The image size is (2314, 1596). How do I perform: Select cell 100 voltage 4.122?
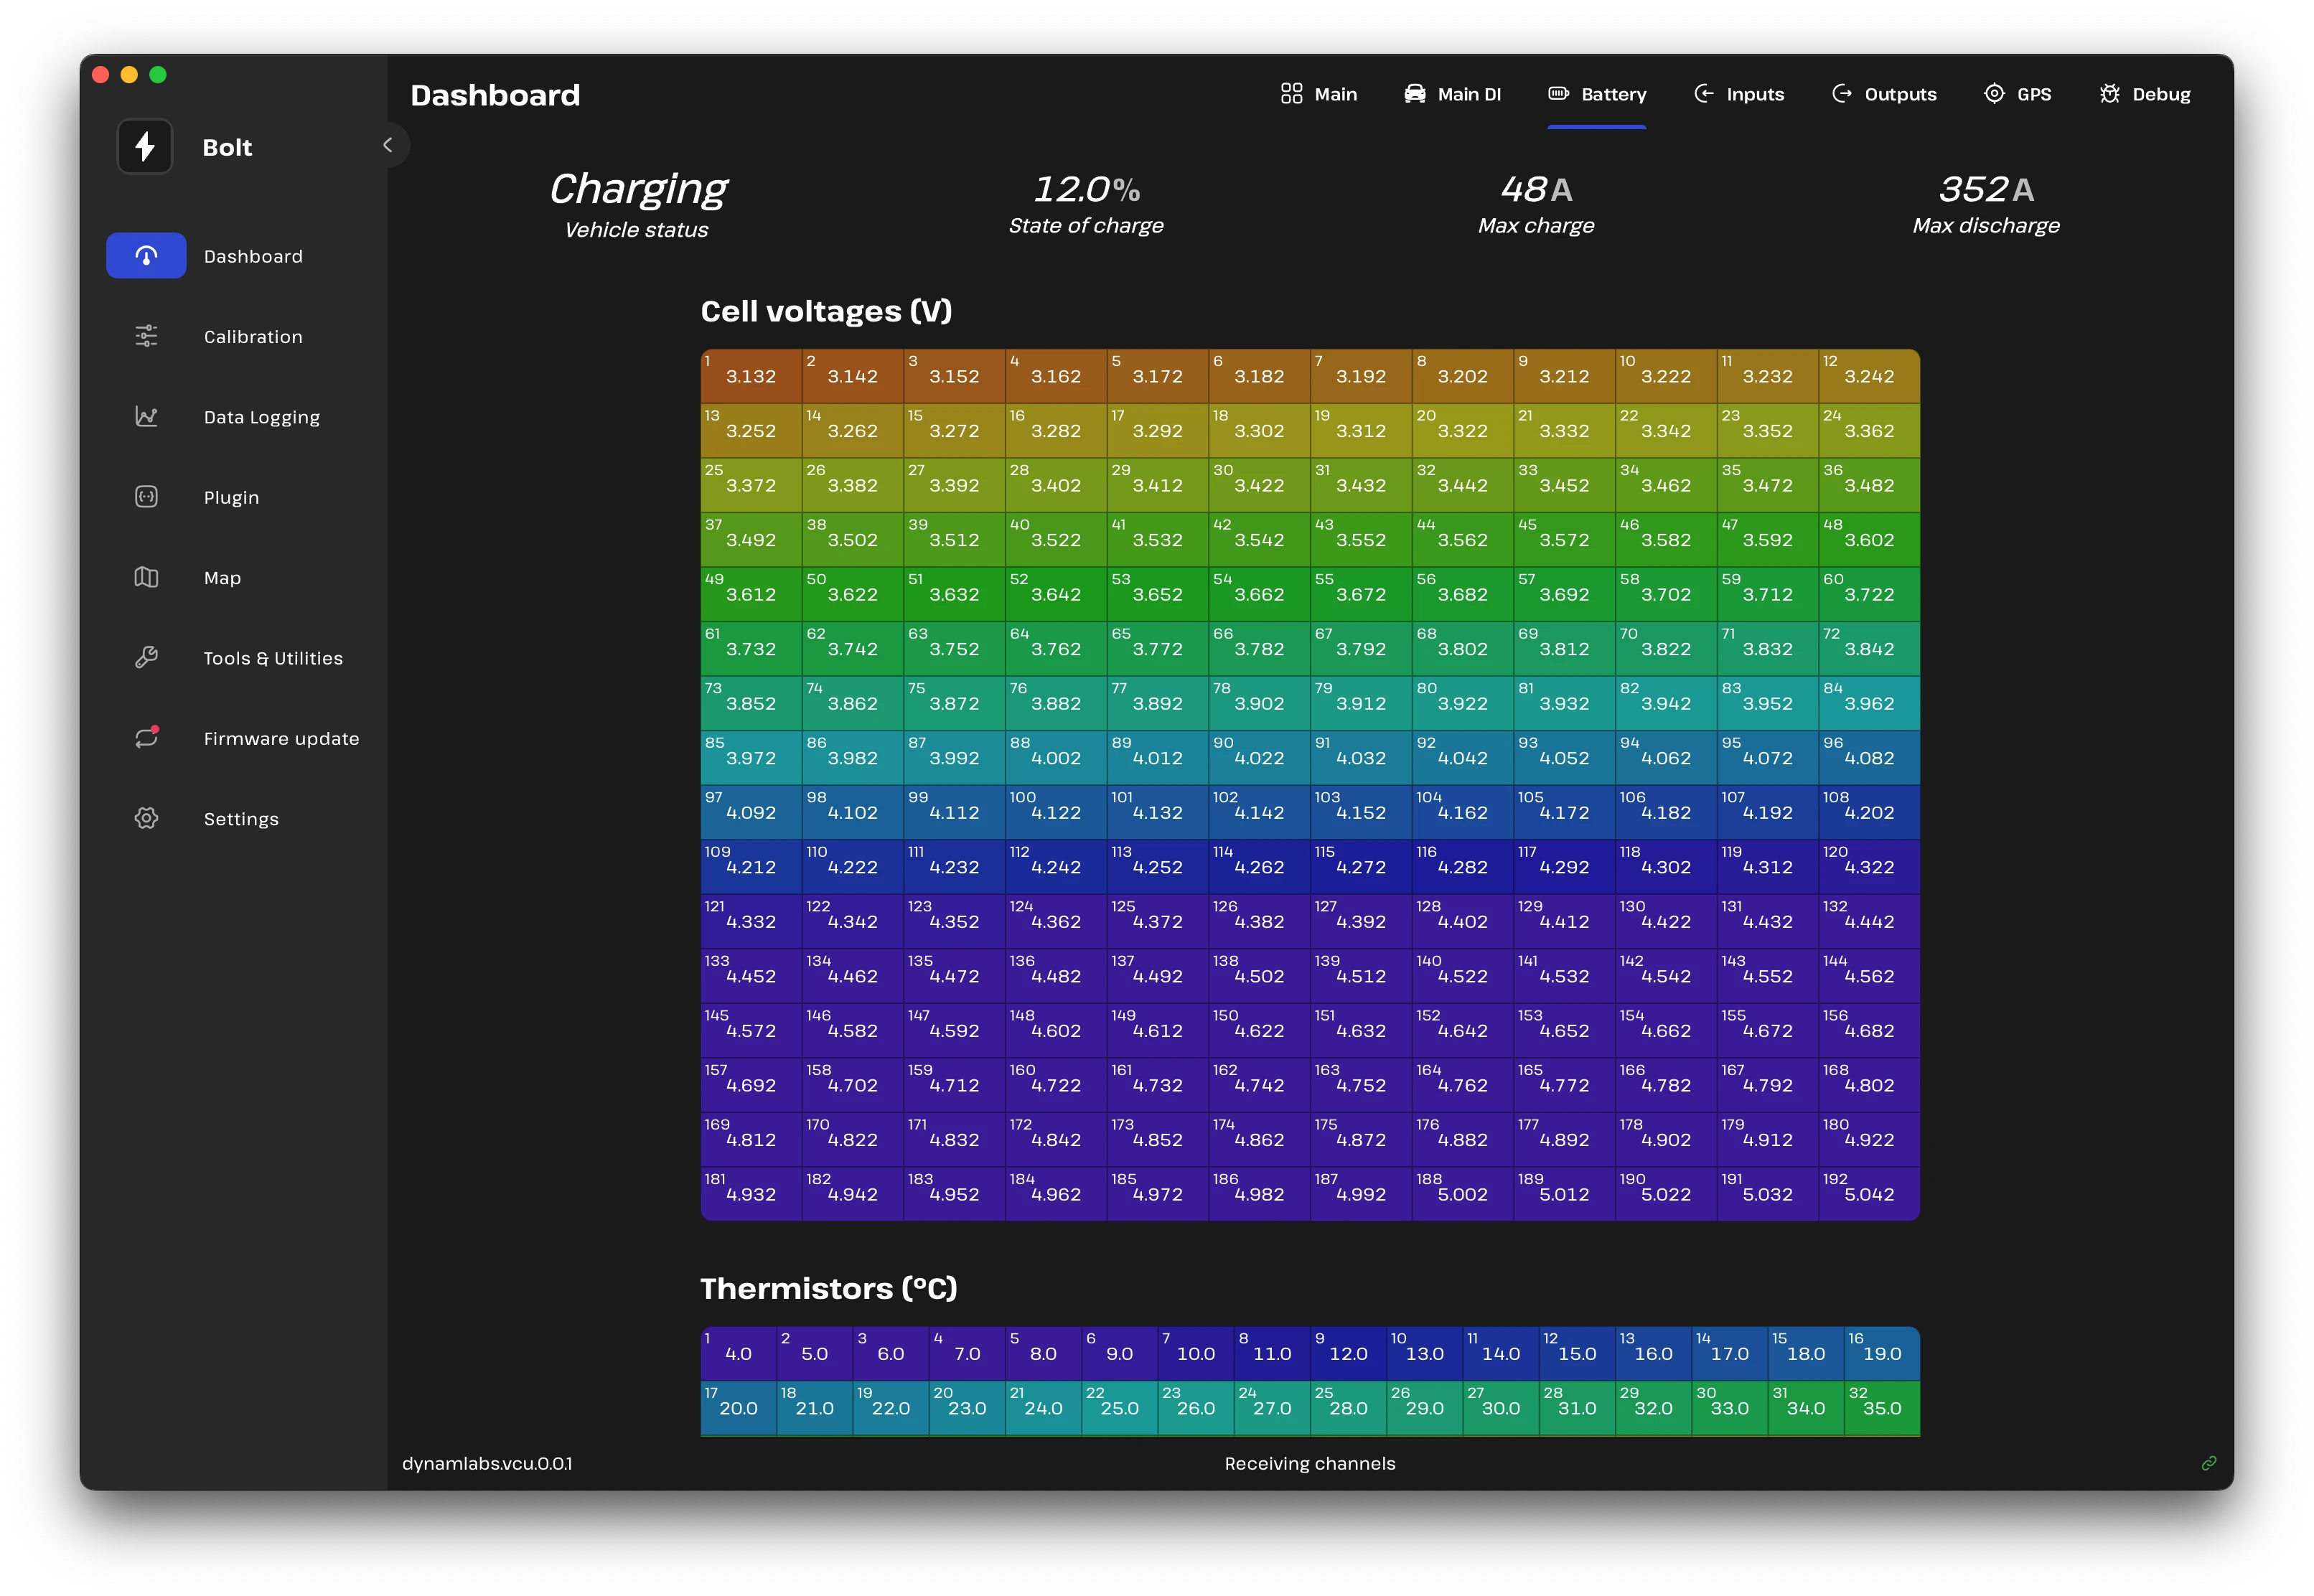(1056, 812)
